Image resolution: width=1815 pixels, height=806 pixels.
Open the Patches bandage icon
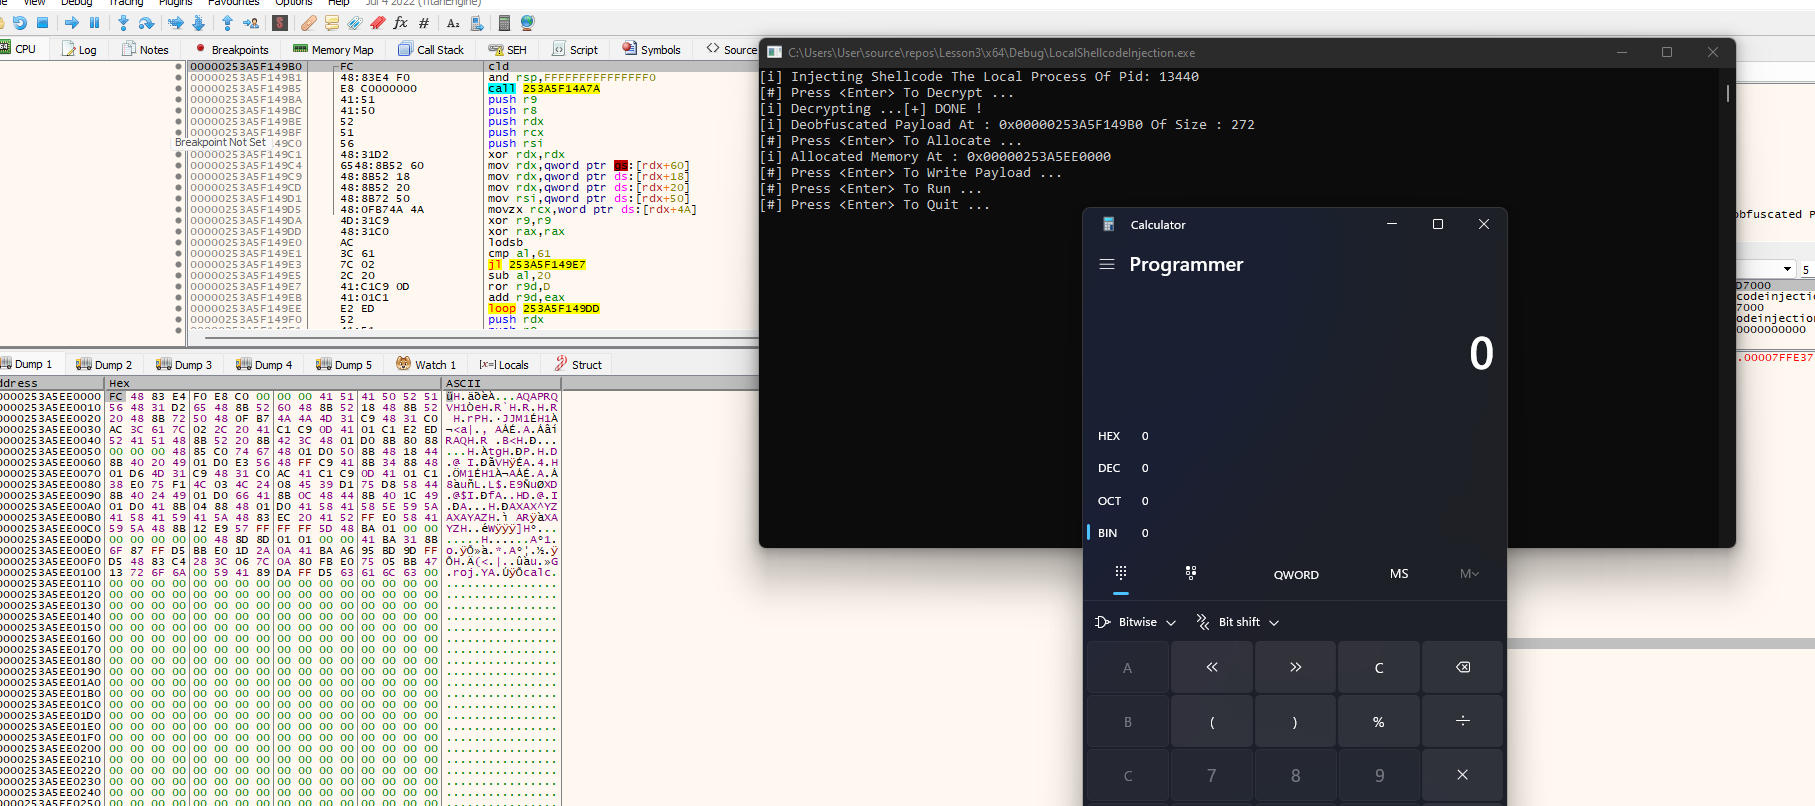click(309, 22)
